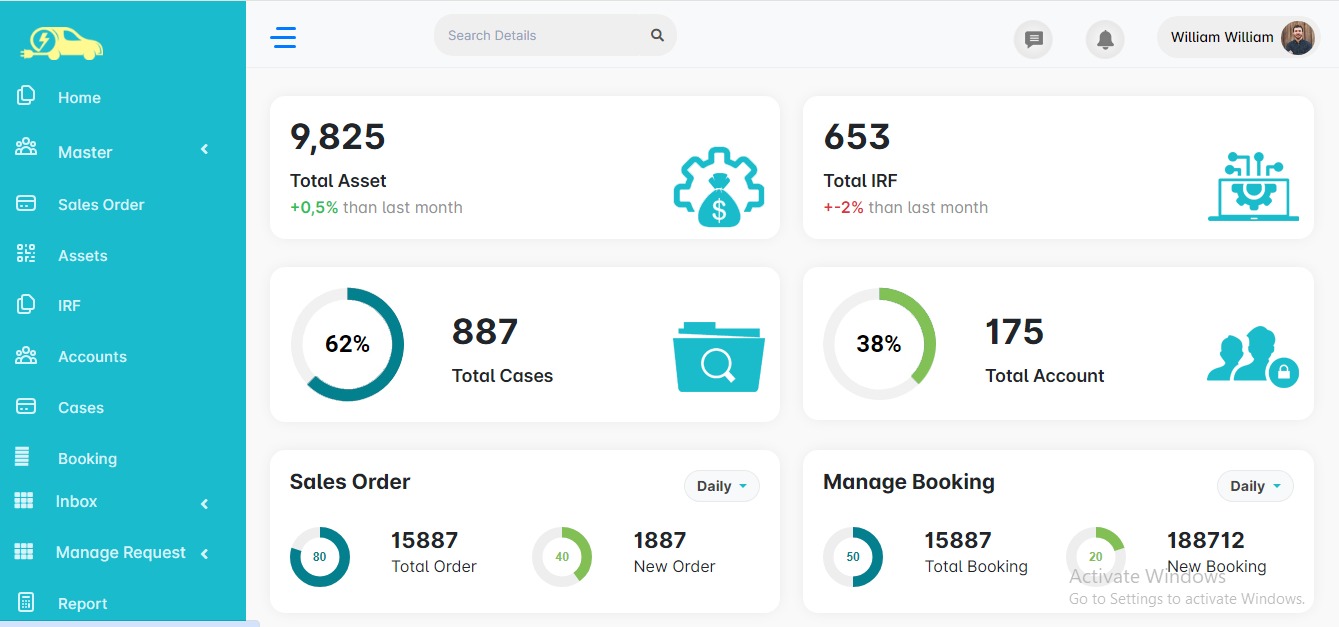Click the electric car logo
The height and width of the screenshot is (627, 1339).
(61, 42)
